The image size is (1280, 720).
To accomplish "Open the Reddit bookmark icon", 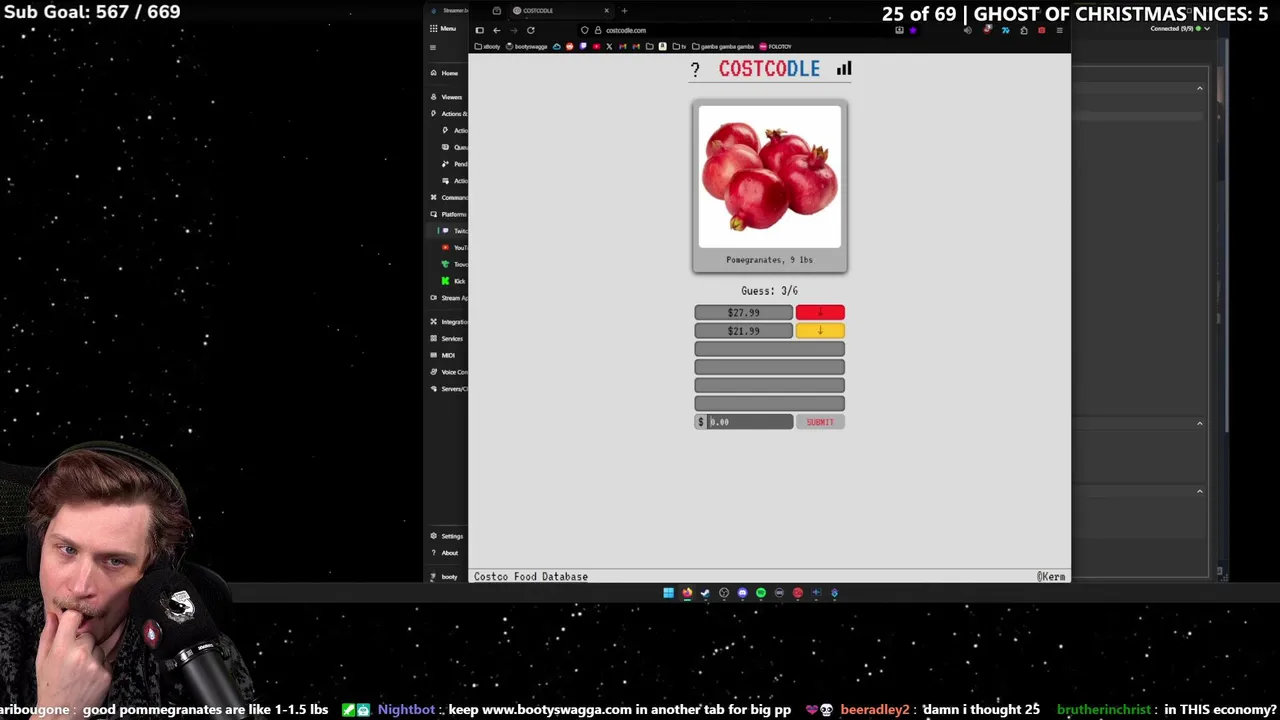I will 570,46.
